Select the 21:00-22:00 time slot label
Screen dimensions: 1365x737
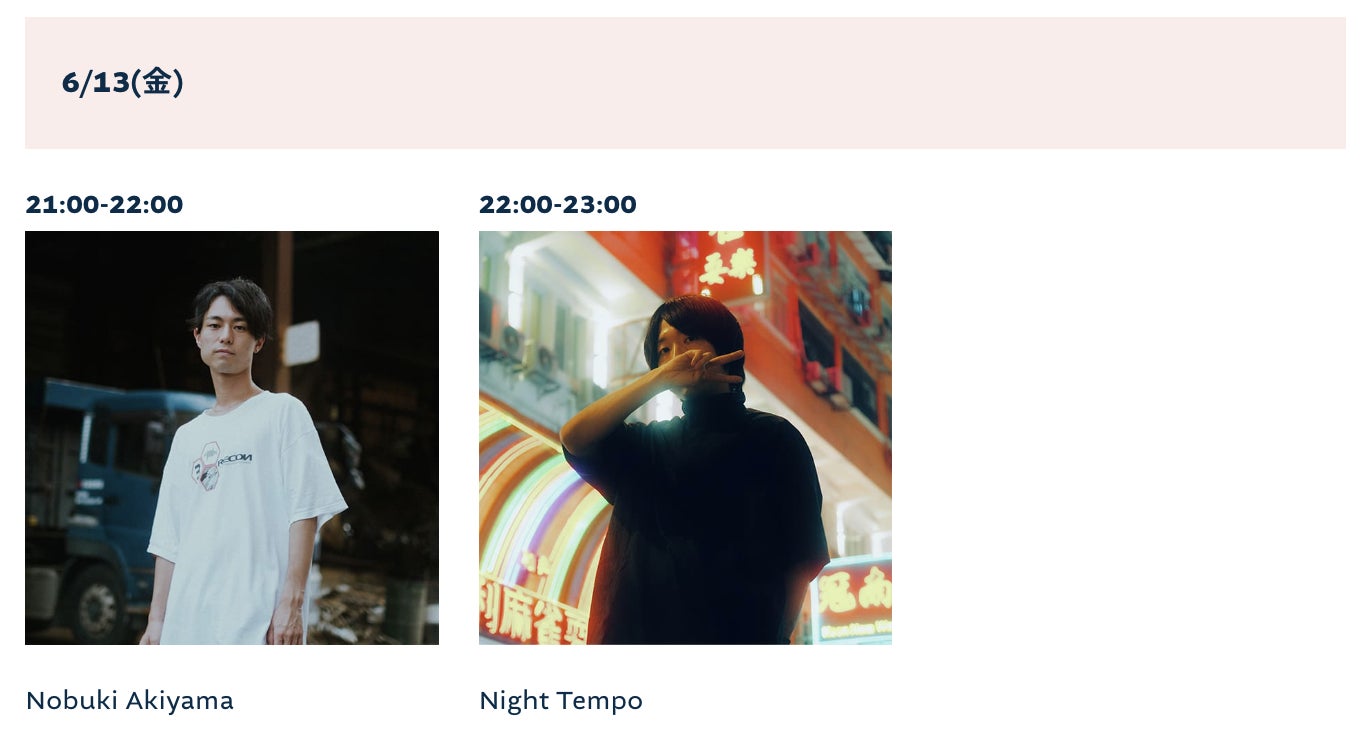pyautogui.click(x=104, y=205)
